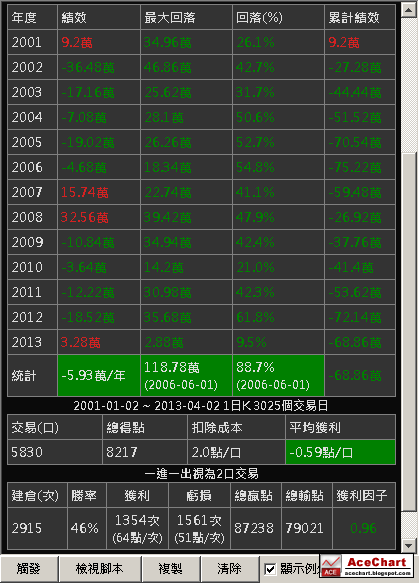Click the 32.56萬 performance cell
419x583 pixels.
[x=99, y=217]
